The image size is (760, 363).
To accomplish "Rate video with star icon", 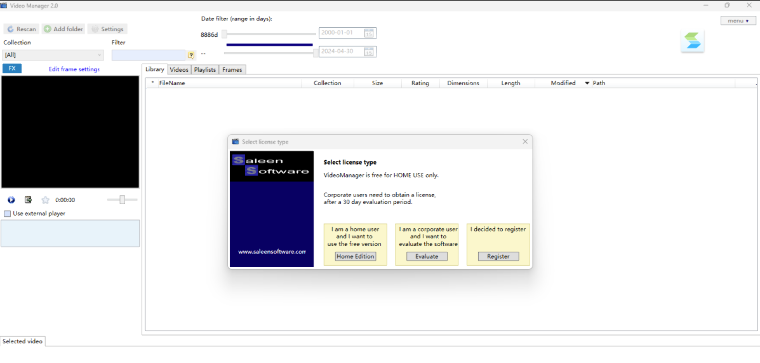I will pyautogui.click(x=46, y=200).
